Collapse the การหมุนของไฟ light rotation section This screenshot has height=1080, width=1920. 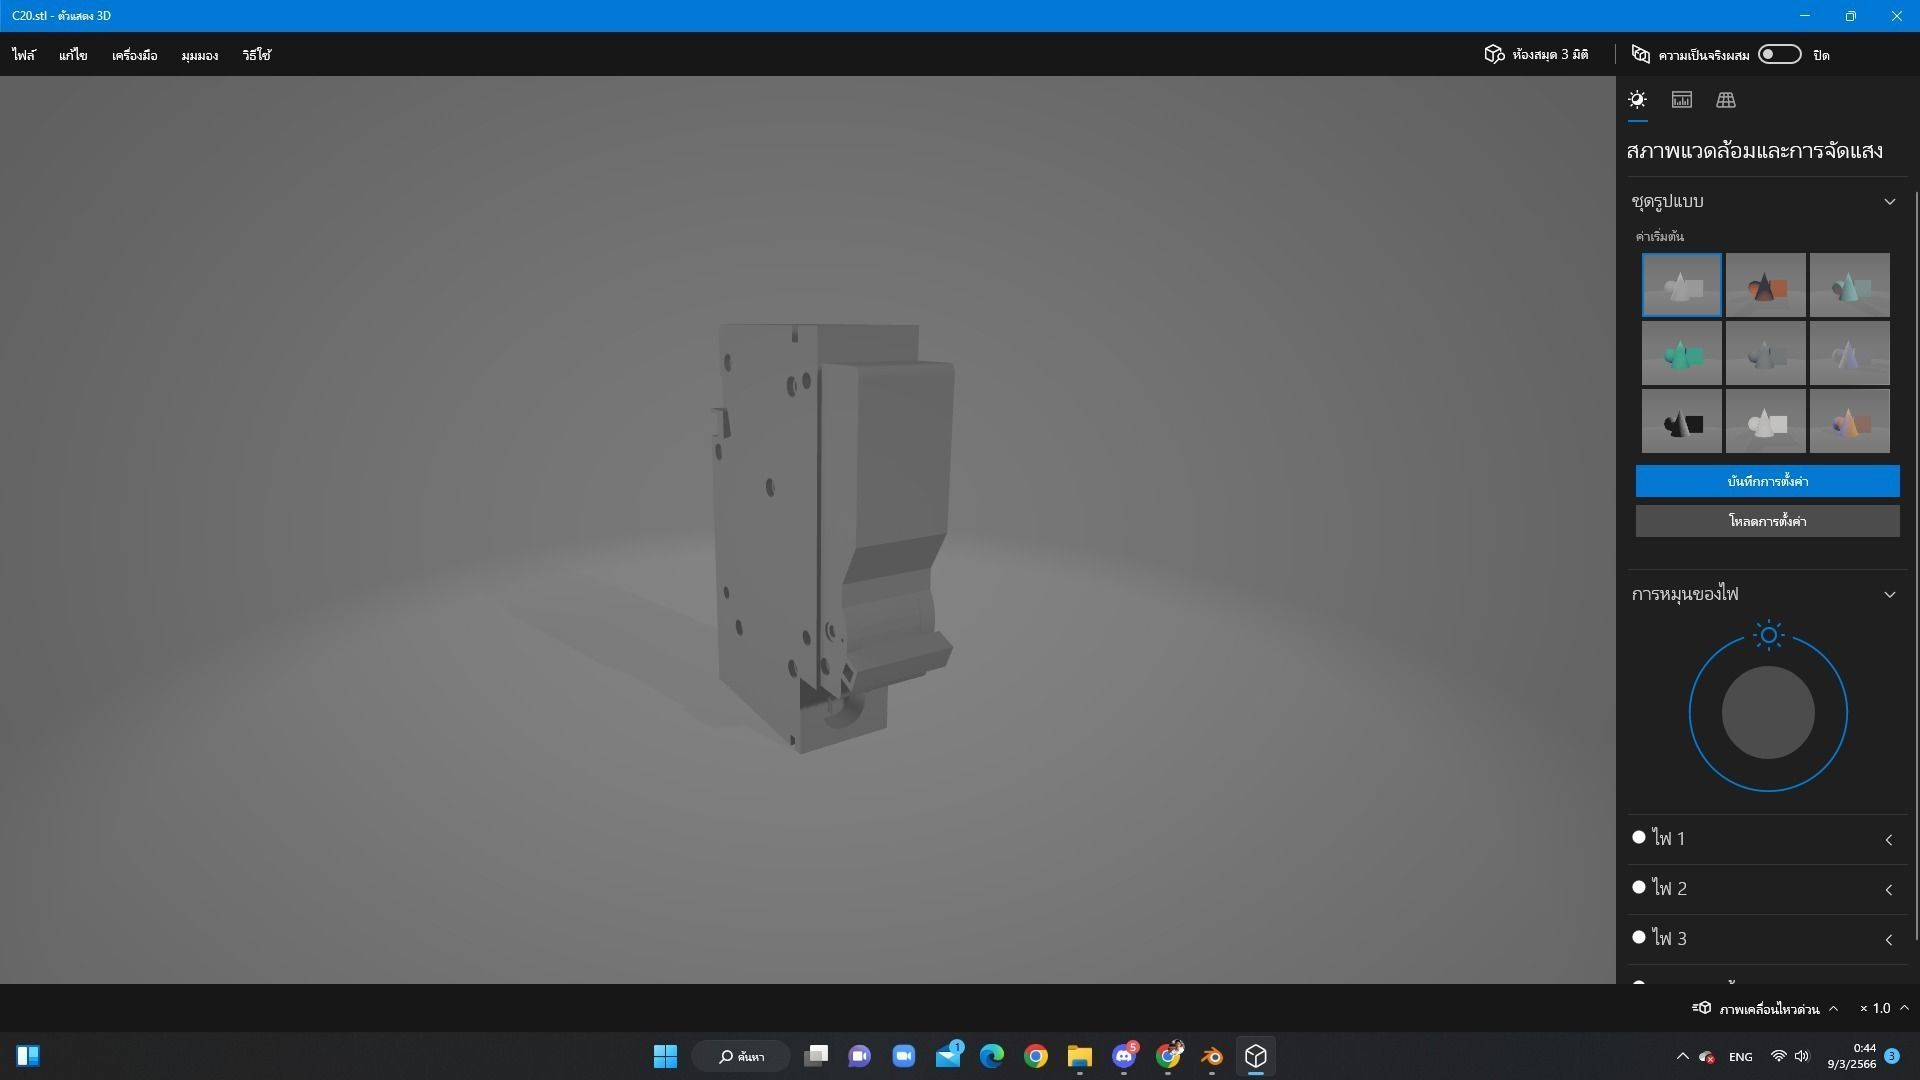tap(1890, 594)
